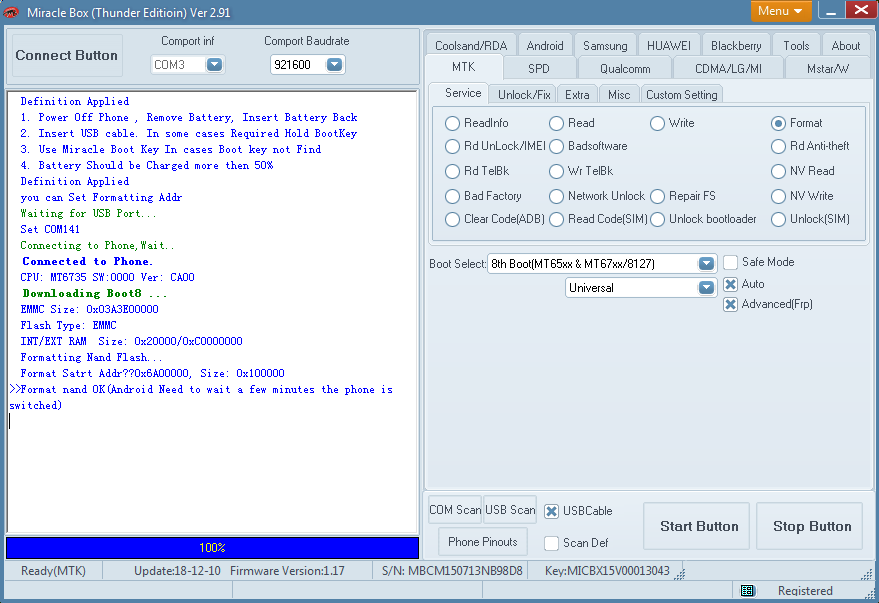The height and width of the screenshot is (603, 879).
Task: Select the Clear Code(ADB) option
Action: (x=452, y=220)
